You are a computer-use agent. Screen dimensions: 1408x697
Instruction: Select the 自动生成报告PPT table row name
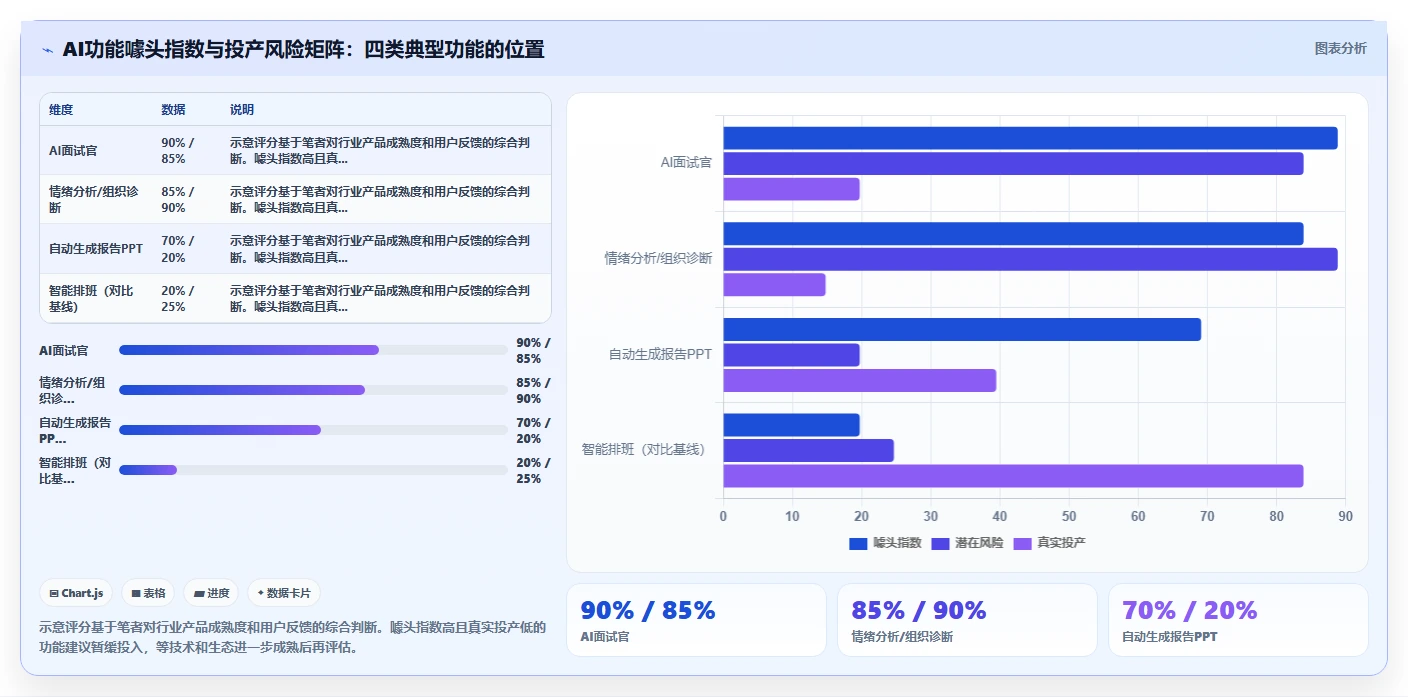95,249
